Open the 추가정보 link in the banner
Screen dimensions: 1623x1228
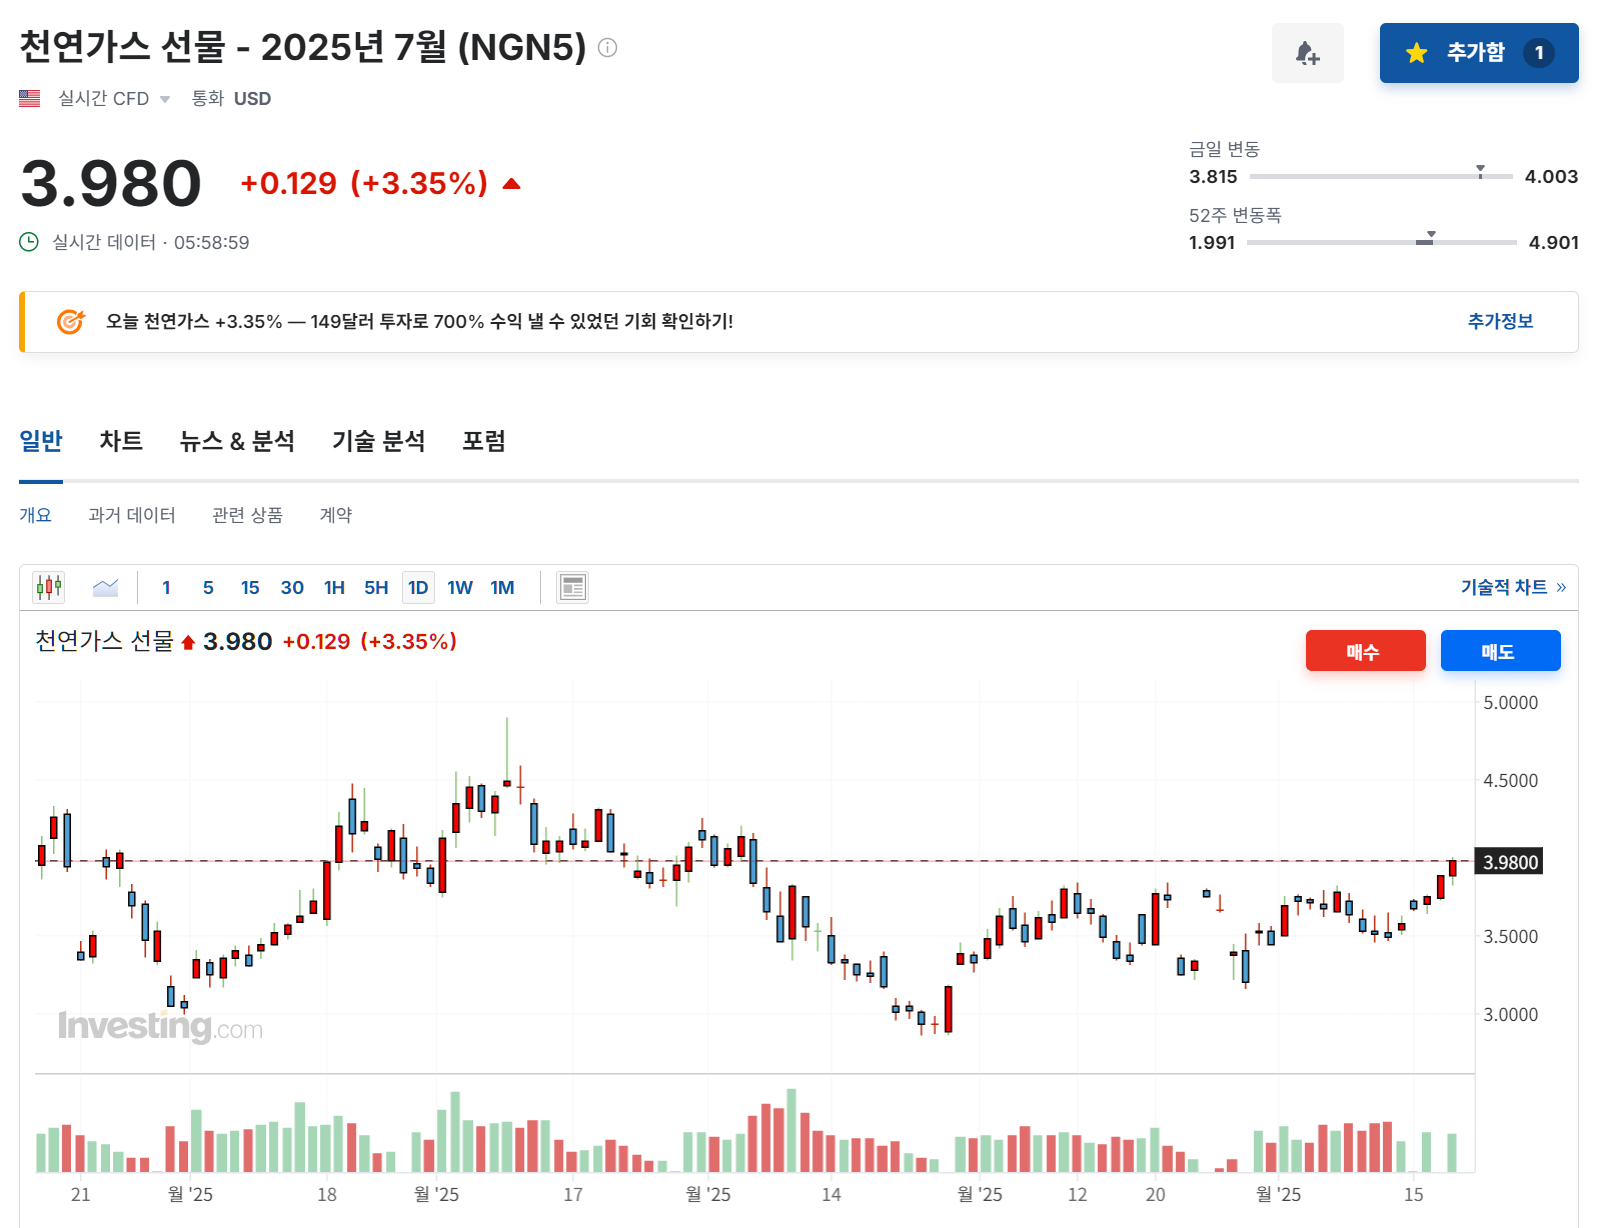click(1499, 321)
